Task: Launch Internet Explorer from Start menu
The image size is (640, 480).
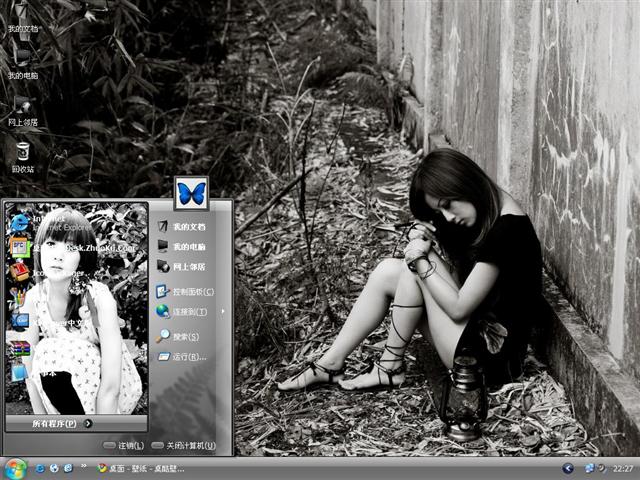Action: [x=20, y=221]
